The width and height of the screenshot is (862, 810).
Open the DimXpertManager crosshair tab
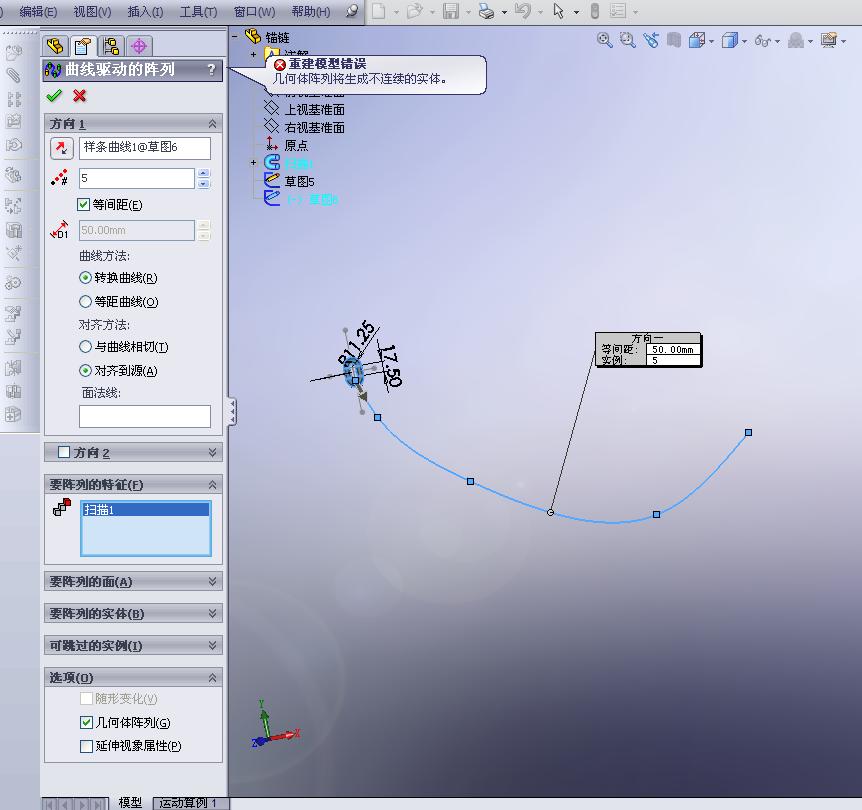click(x=139, y=46)
